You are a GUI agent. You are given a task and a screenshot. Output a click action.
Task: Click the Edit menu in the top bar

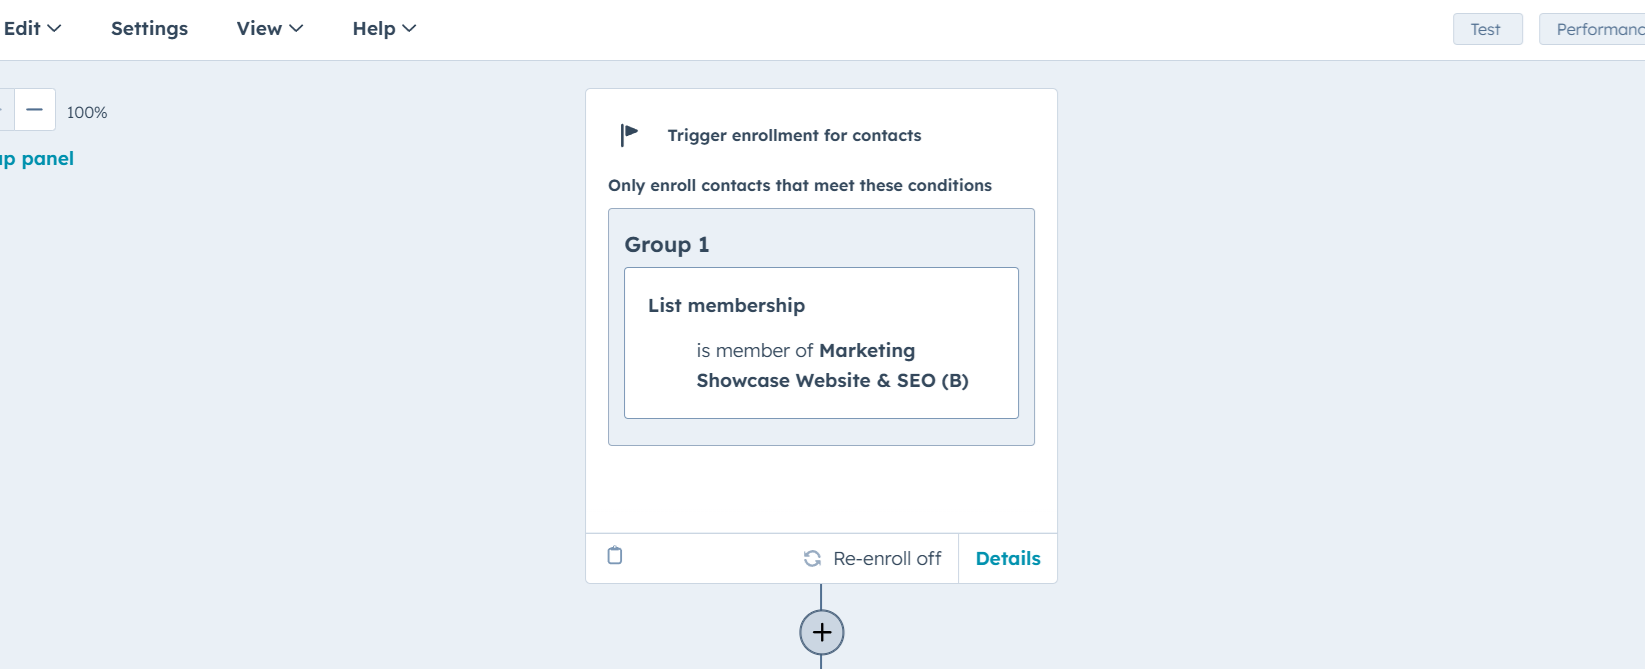coord(32,28)
